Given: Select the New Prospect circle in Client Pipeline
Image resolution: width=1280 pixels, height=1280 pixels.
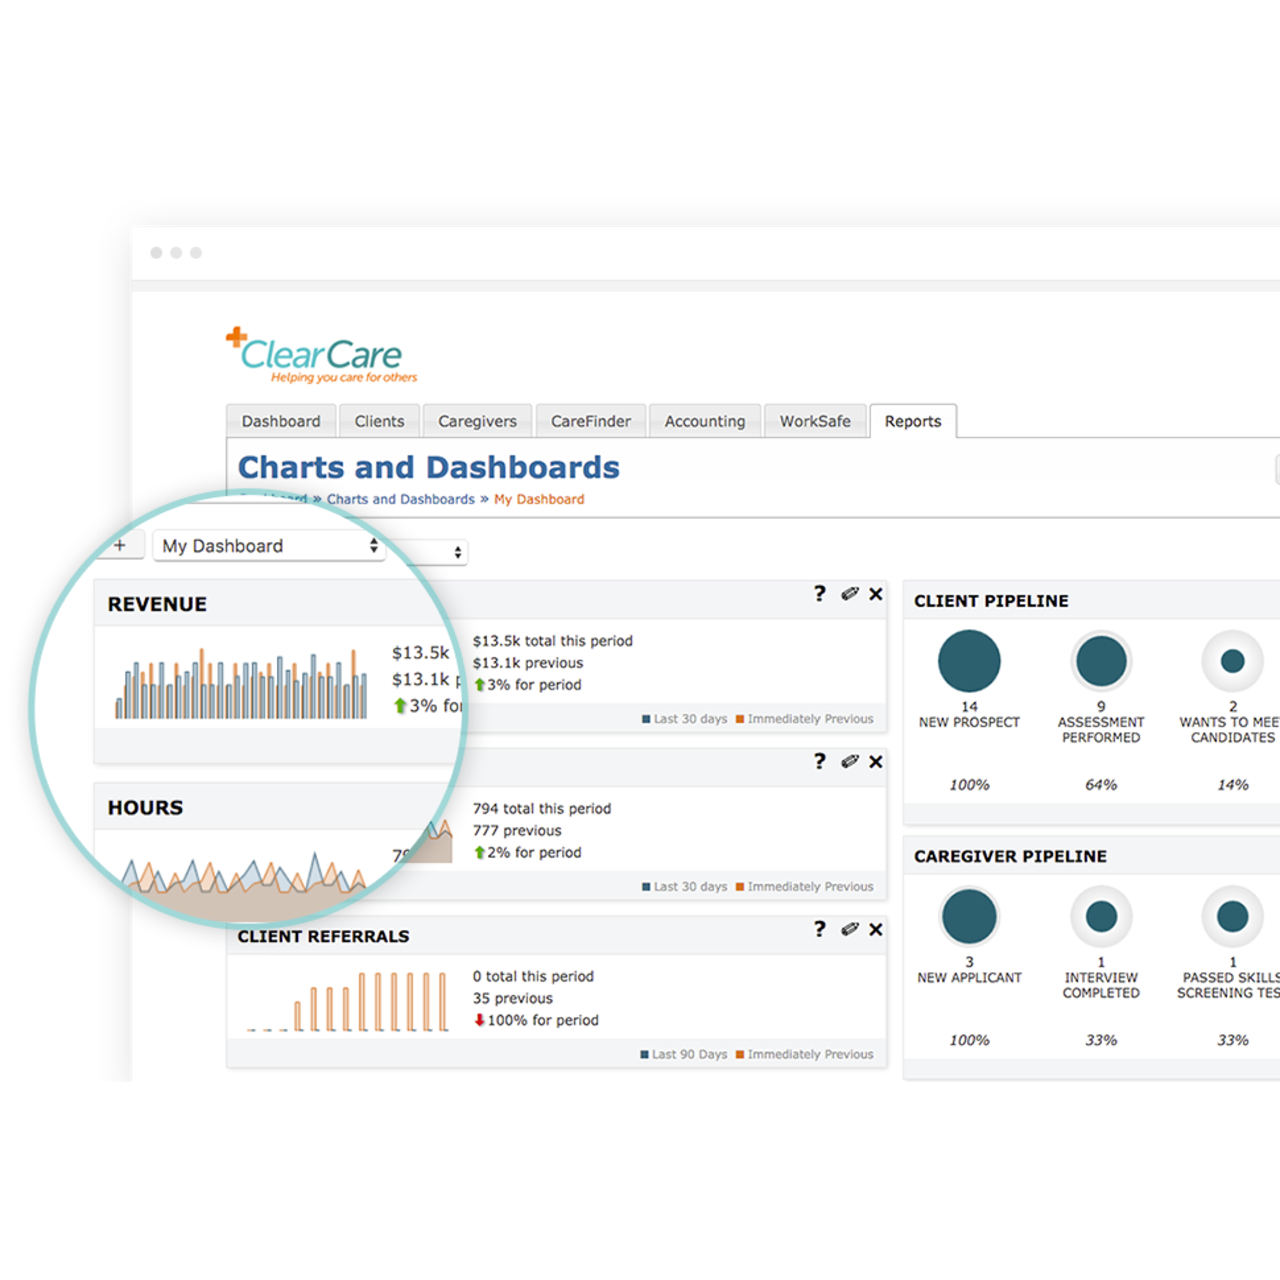Looking at the screenshot, I should pos(969,661).
